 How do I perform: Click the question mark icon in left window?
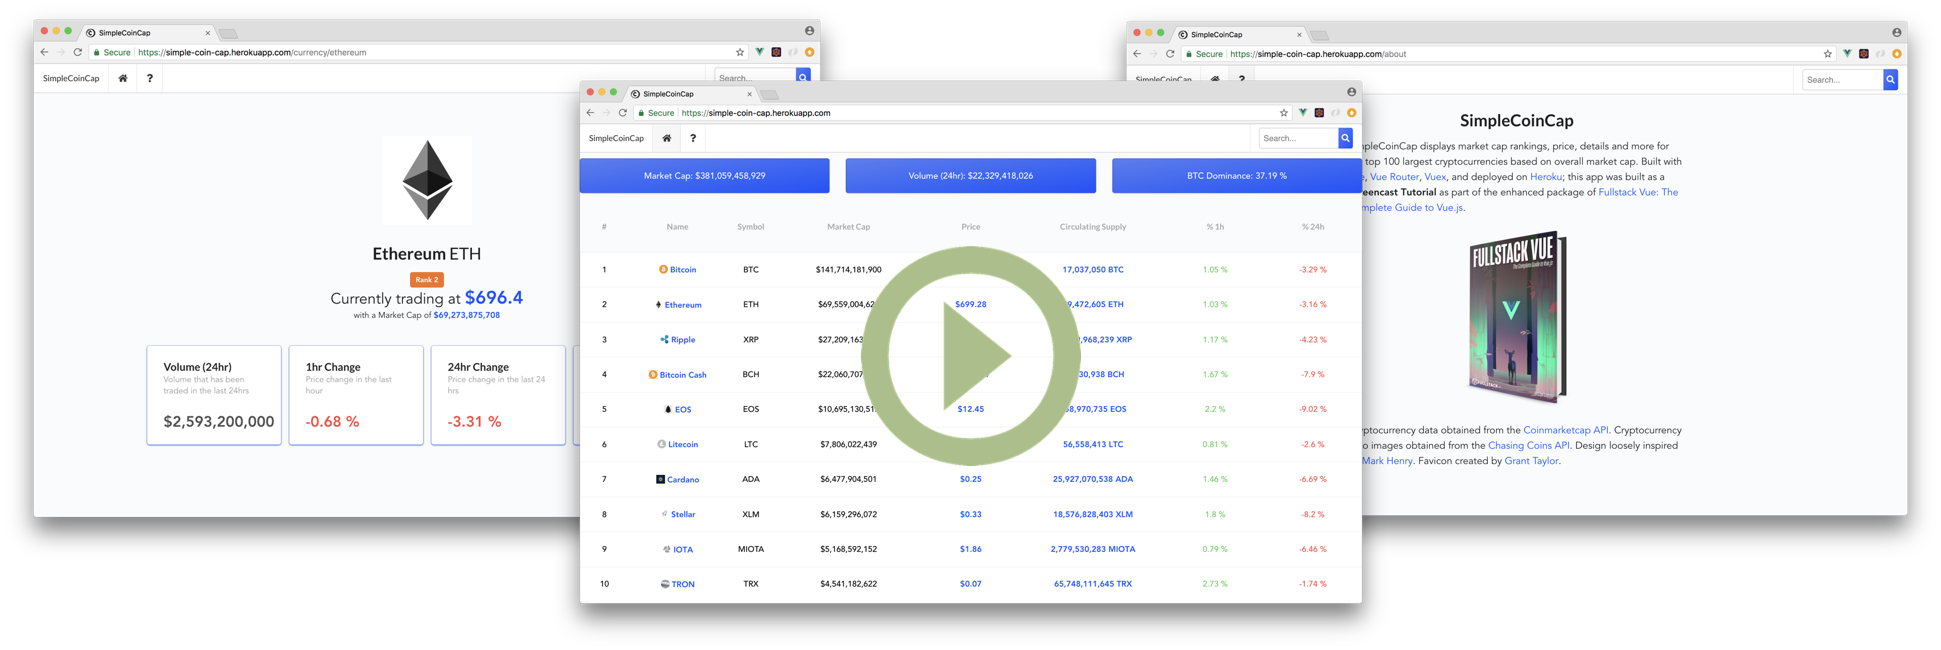pos(150,78)
